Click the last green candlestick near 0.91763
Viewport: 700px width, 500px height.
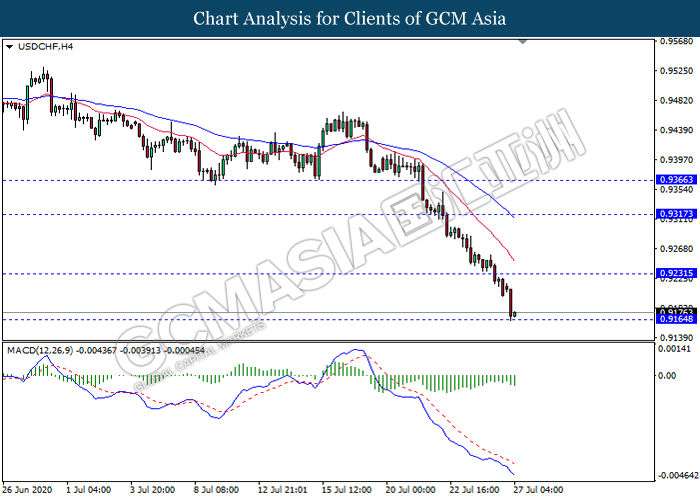point(515,315)
